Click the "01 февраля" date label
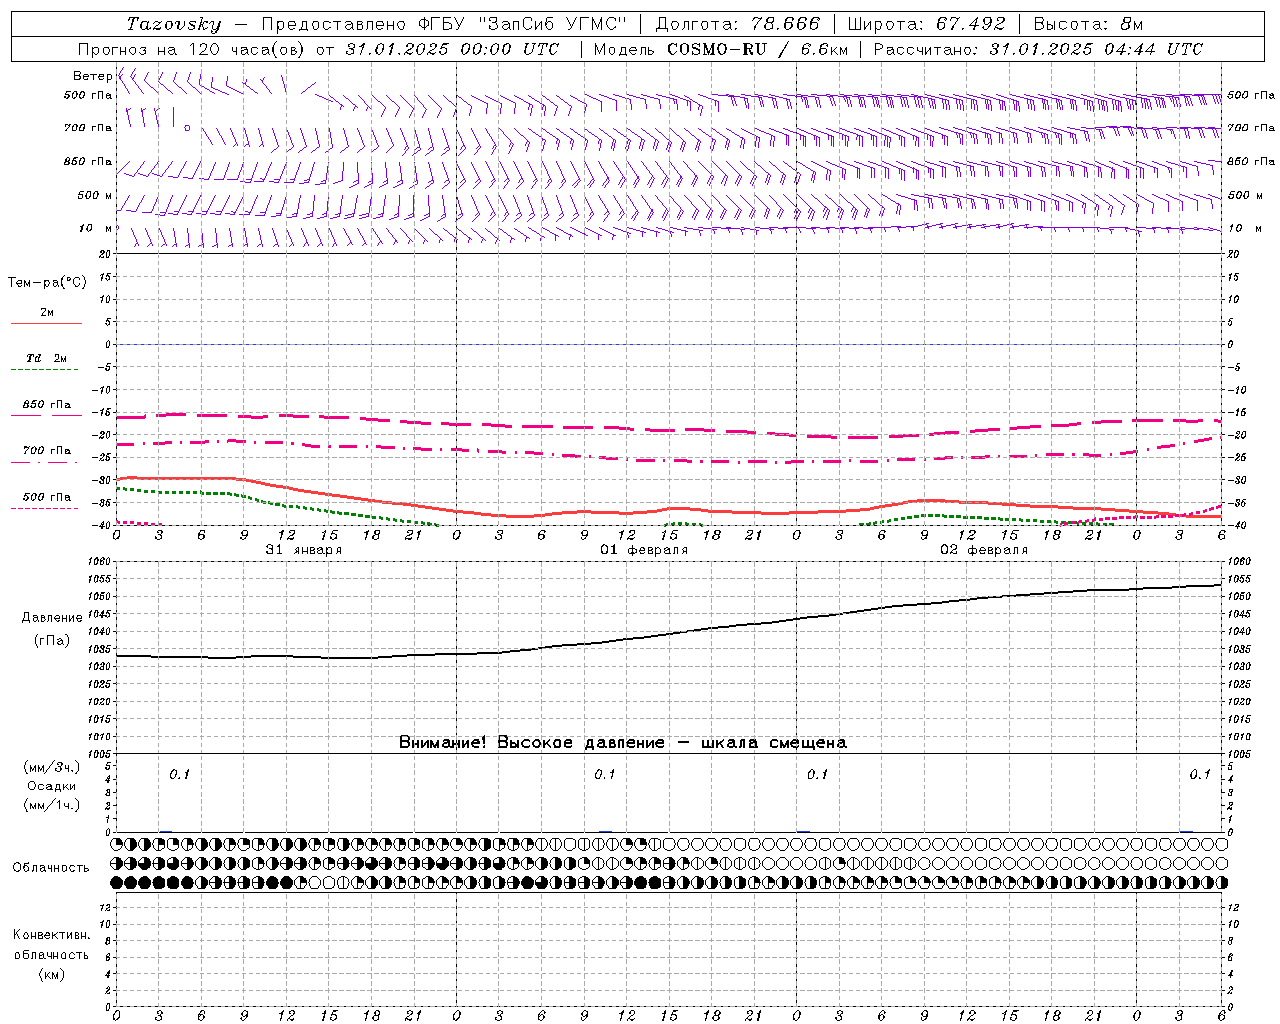The image size is (1280, 1024). (644, 550)
